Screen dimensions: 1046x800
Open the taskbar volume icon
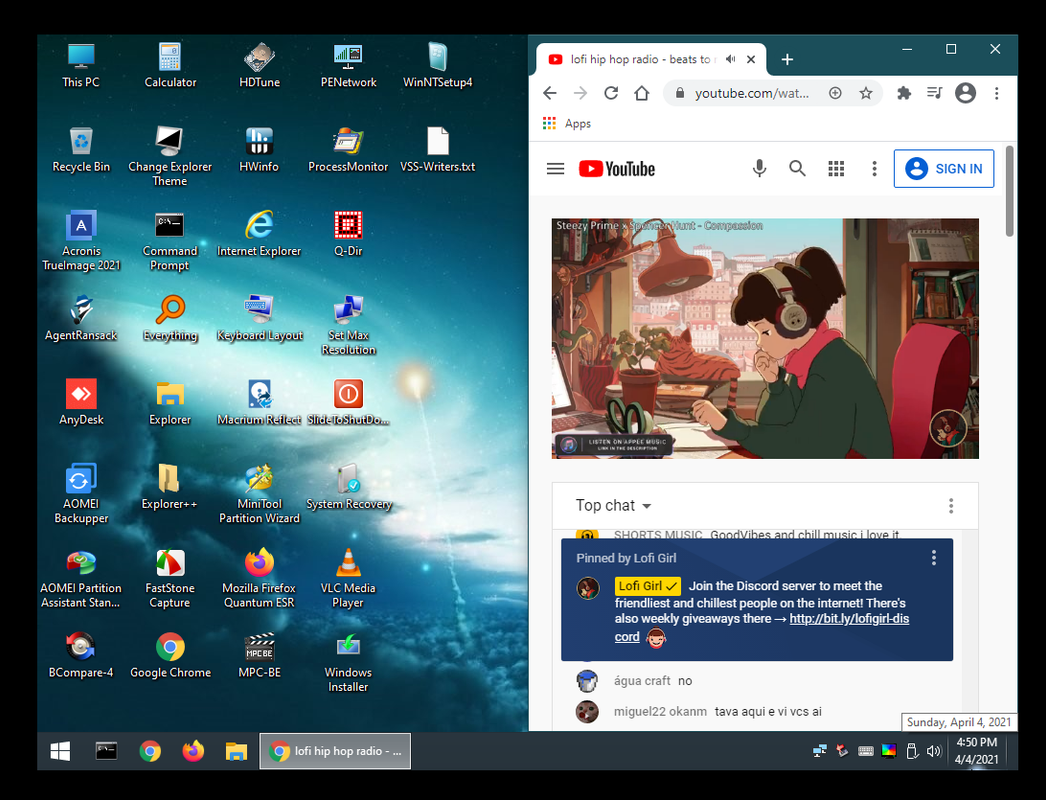933,751
